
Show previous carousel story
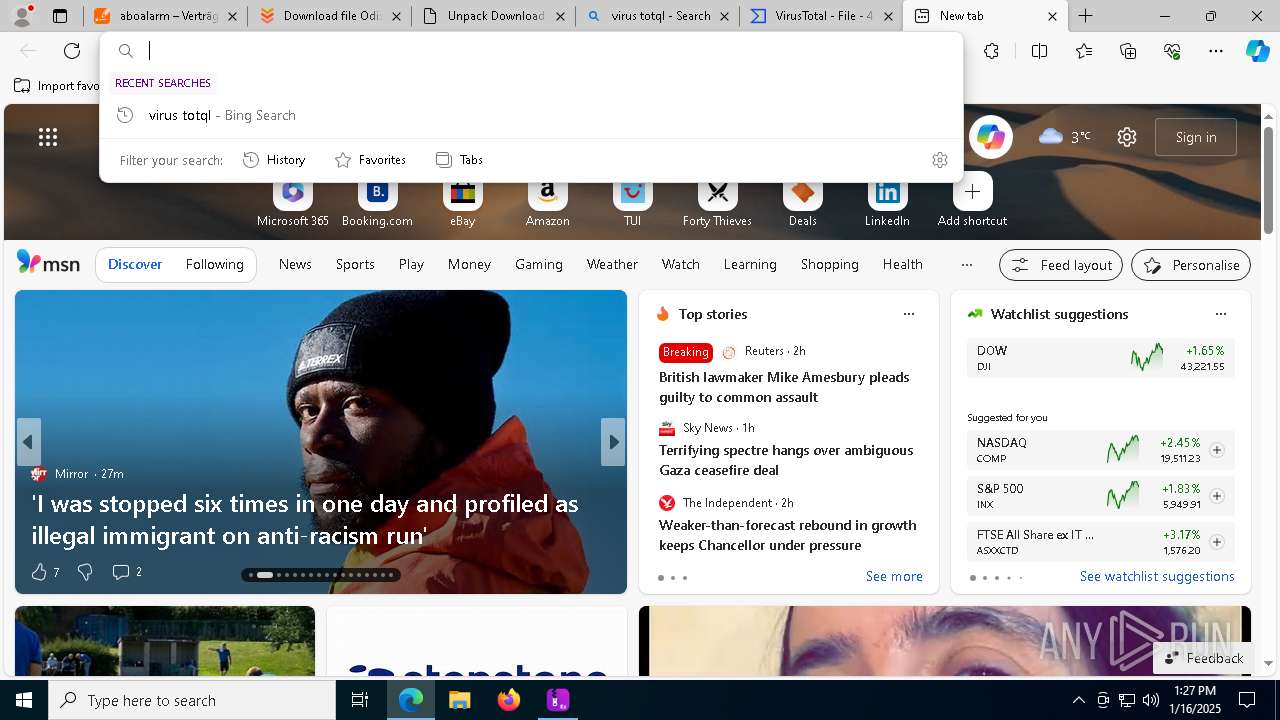tap(28, 442)
